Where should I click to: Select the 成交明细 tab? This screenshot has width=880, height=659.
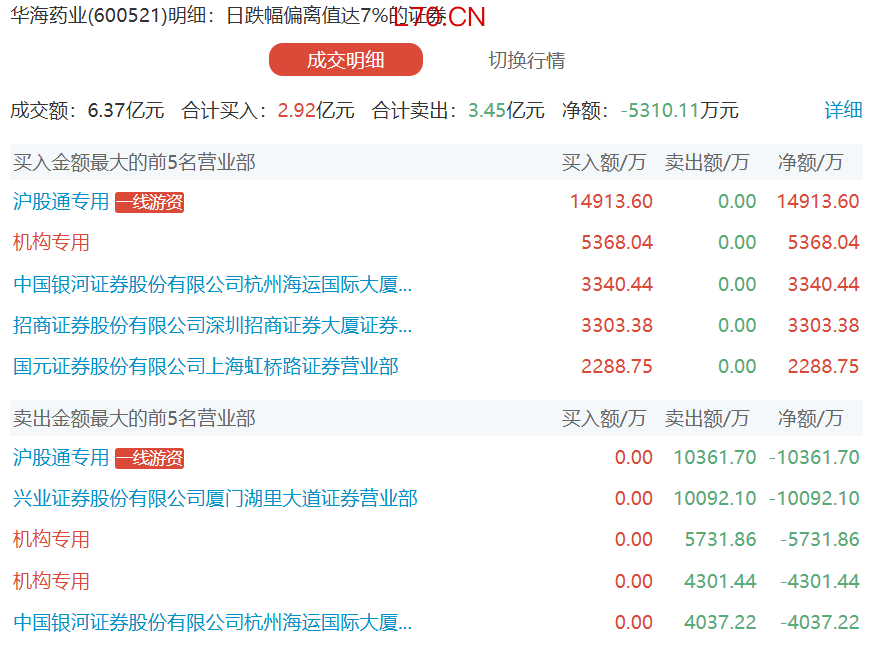[x=345, y=60]
